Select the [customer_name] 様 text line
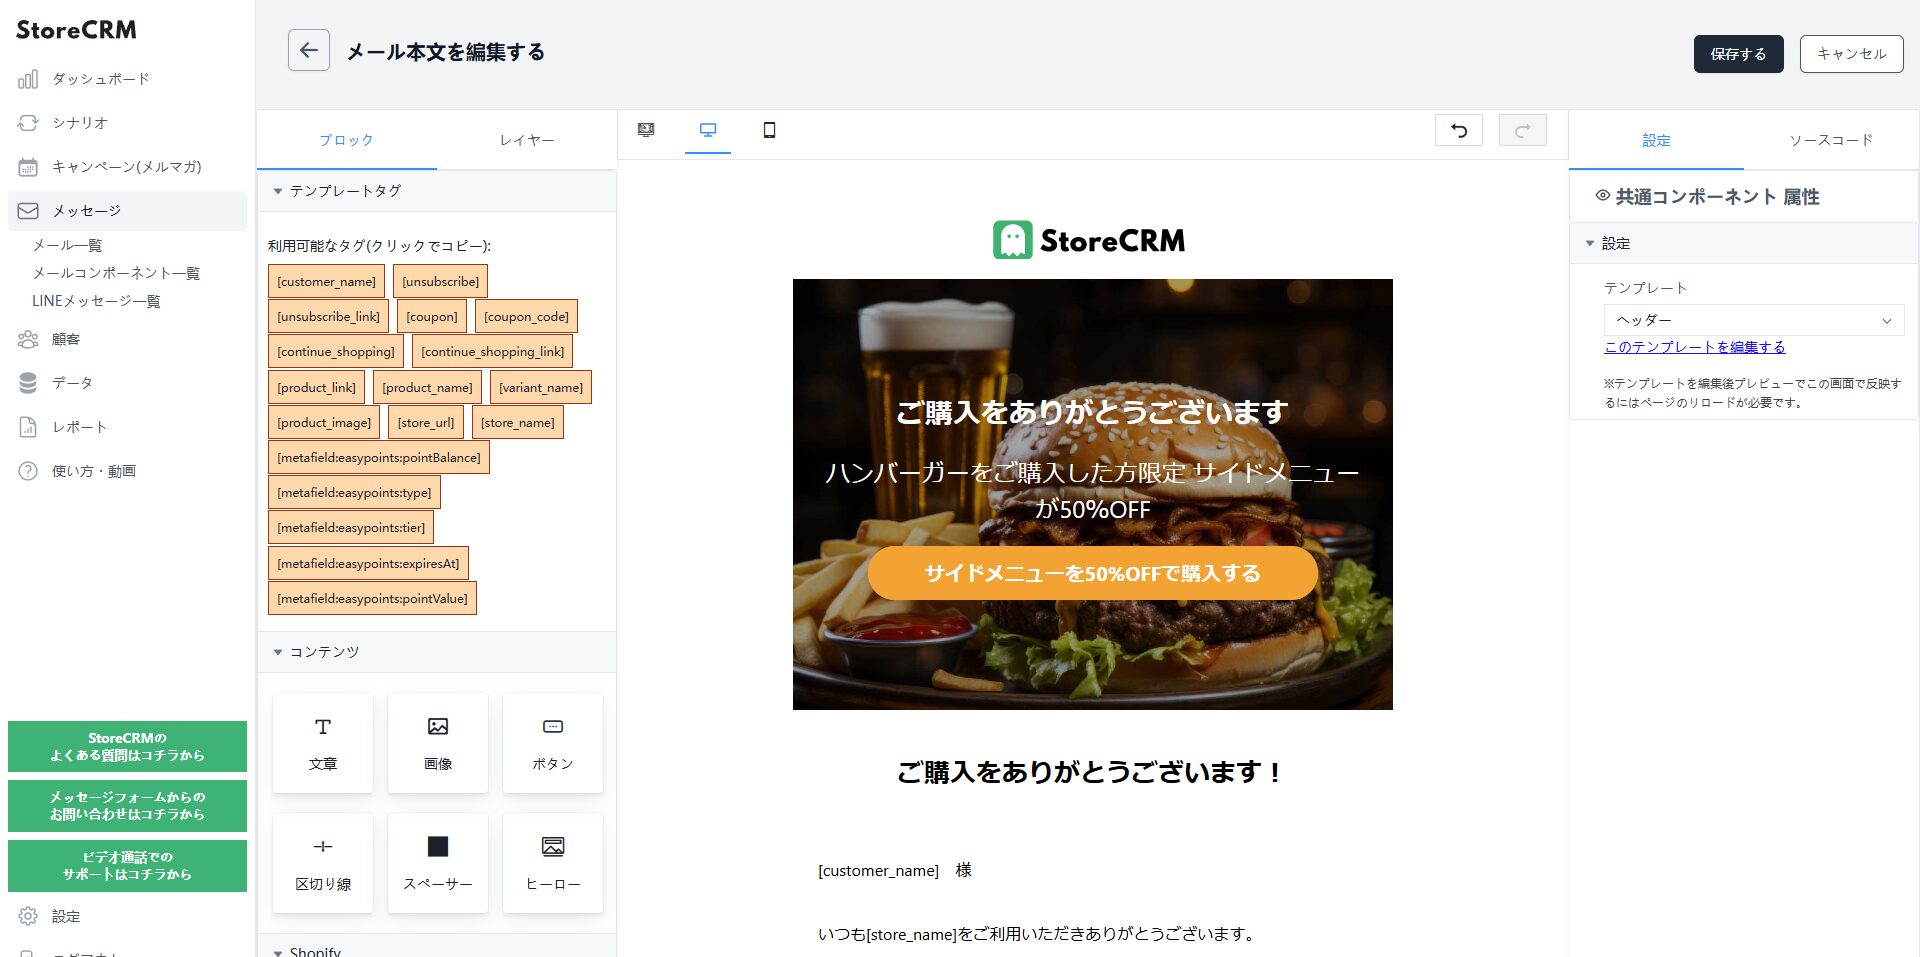The width and height of the screenshot is (1920, 957). pos(895,870)
